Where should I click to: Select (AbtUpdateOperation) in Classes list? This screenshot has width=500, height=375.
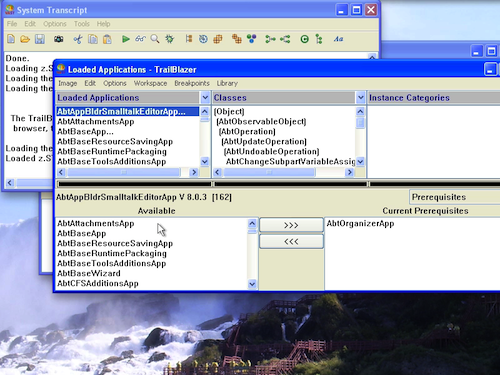[x=284, y=141]
